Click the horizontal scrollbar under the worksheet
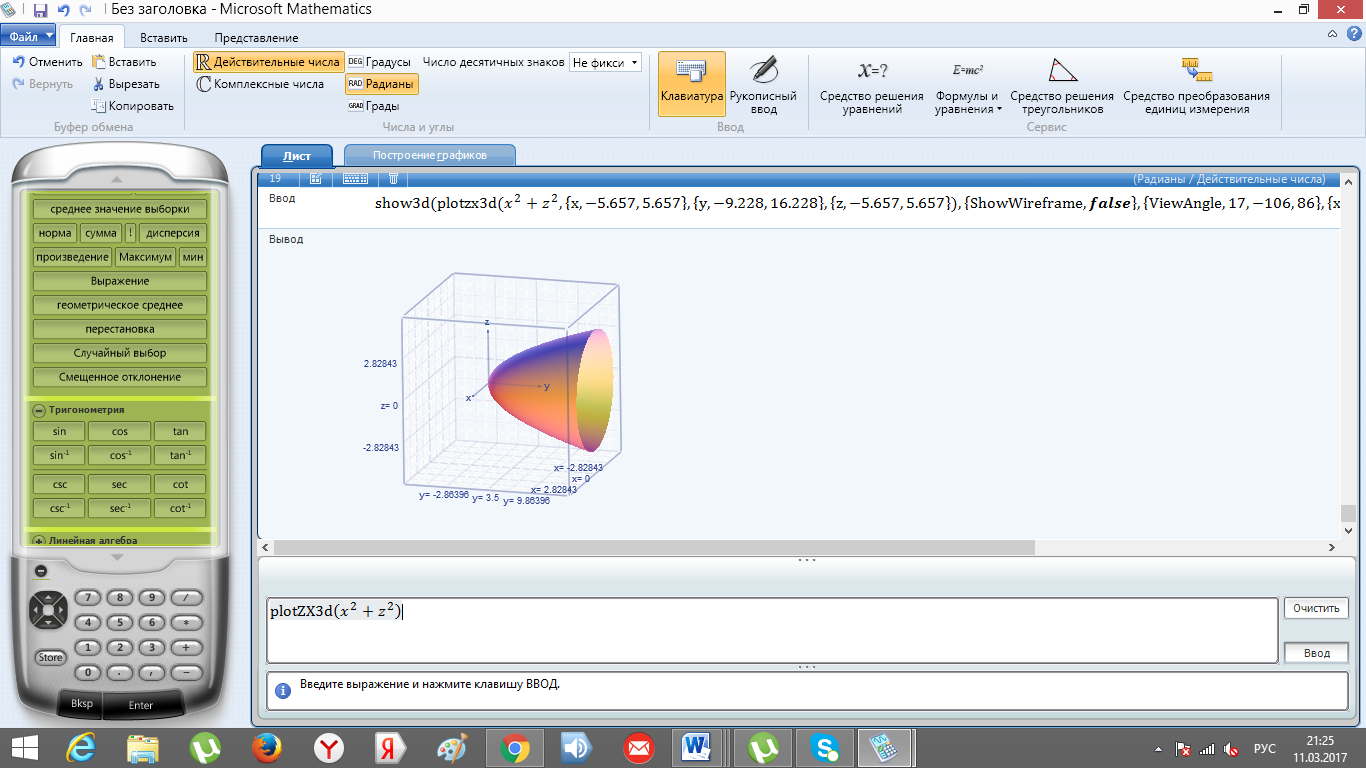Image resolution: width=1366 pixels, height=768 pixels. tap(654, 548)
